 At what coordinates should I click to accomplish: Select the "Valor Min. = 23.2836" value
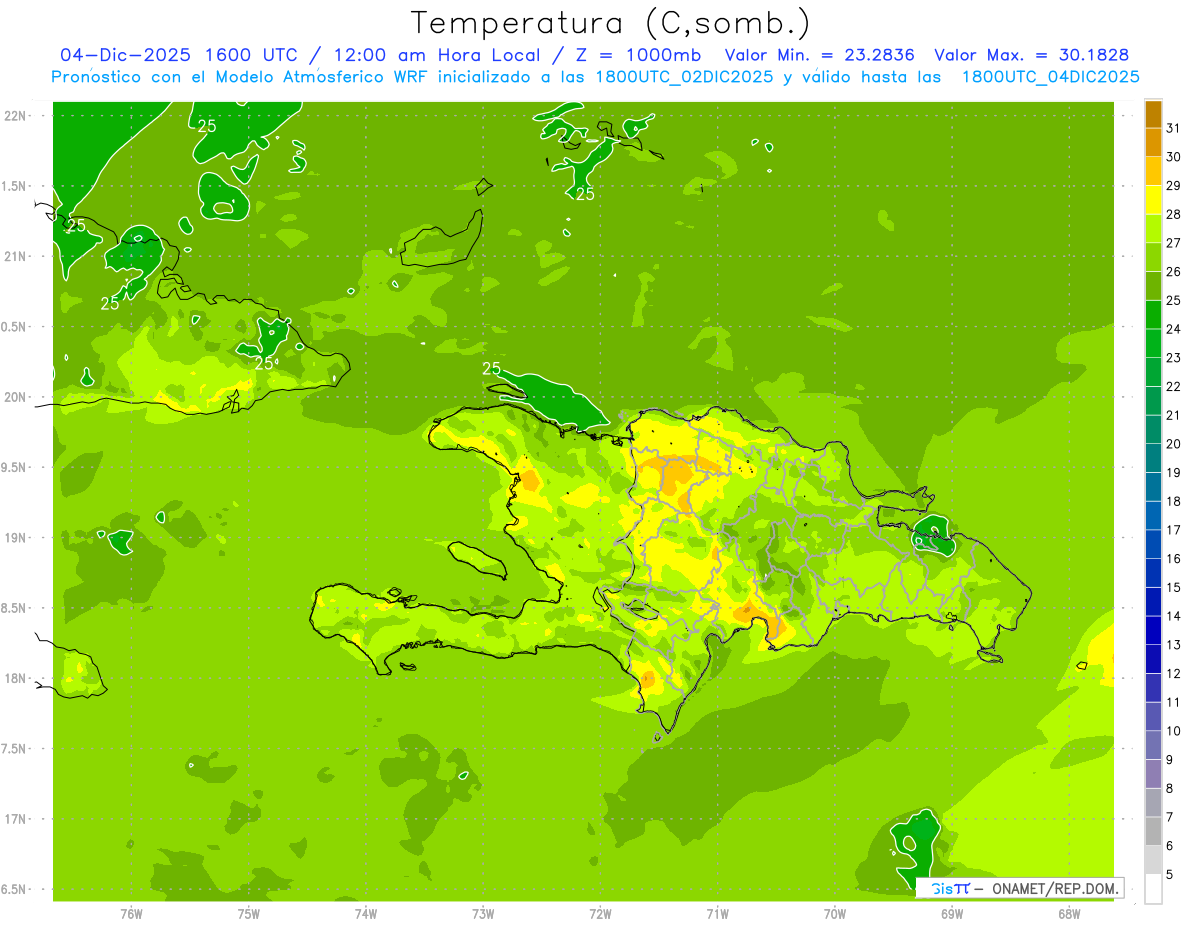820,55
